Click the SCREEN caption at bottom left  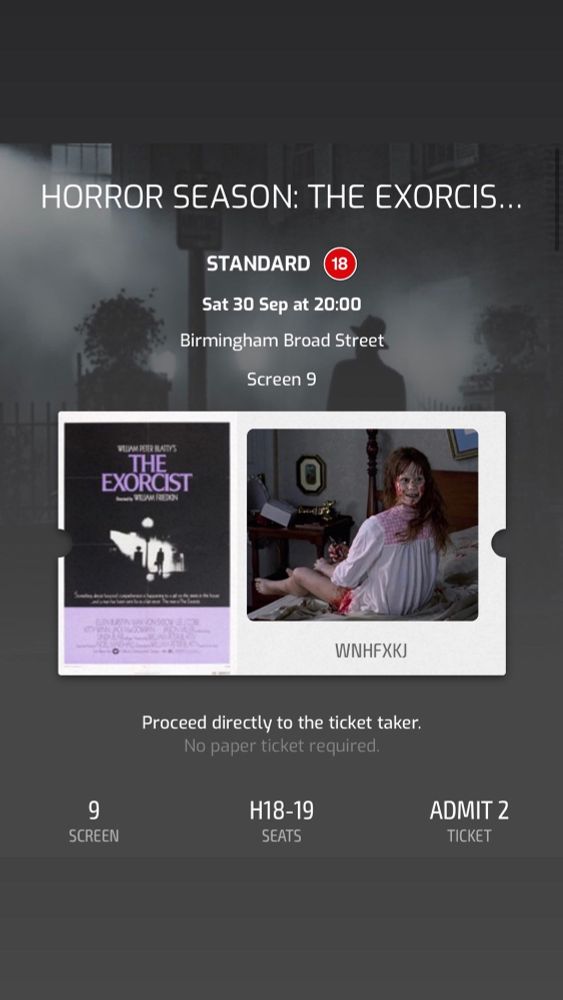(x=94, y=836)
